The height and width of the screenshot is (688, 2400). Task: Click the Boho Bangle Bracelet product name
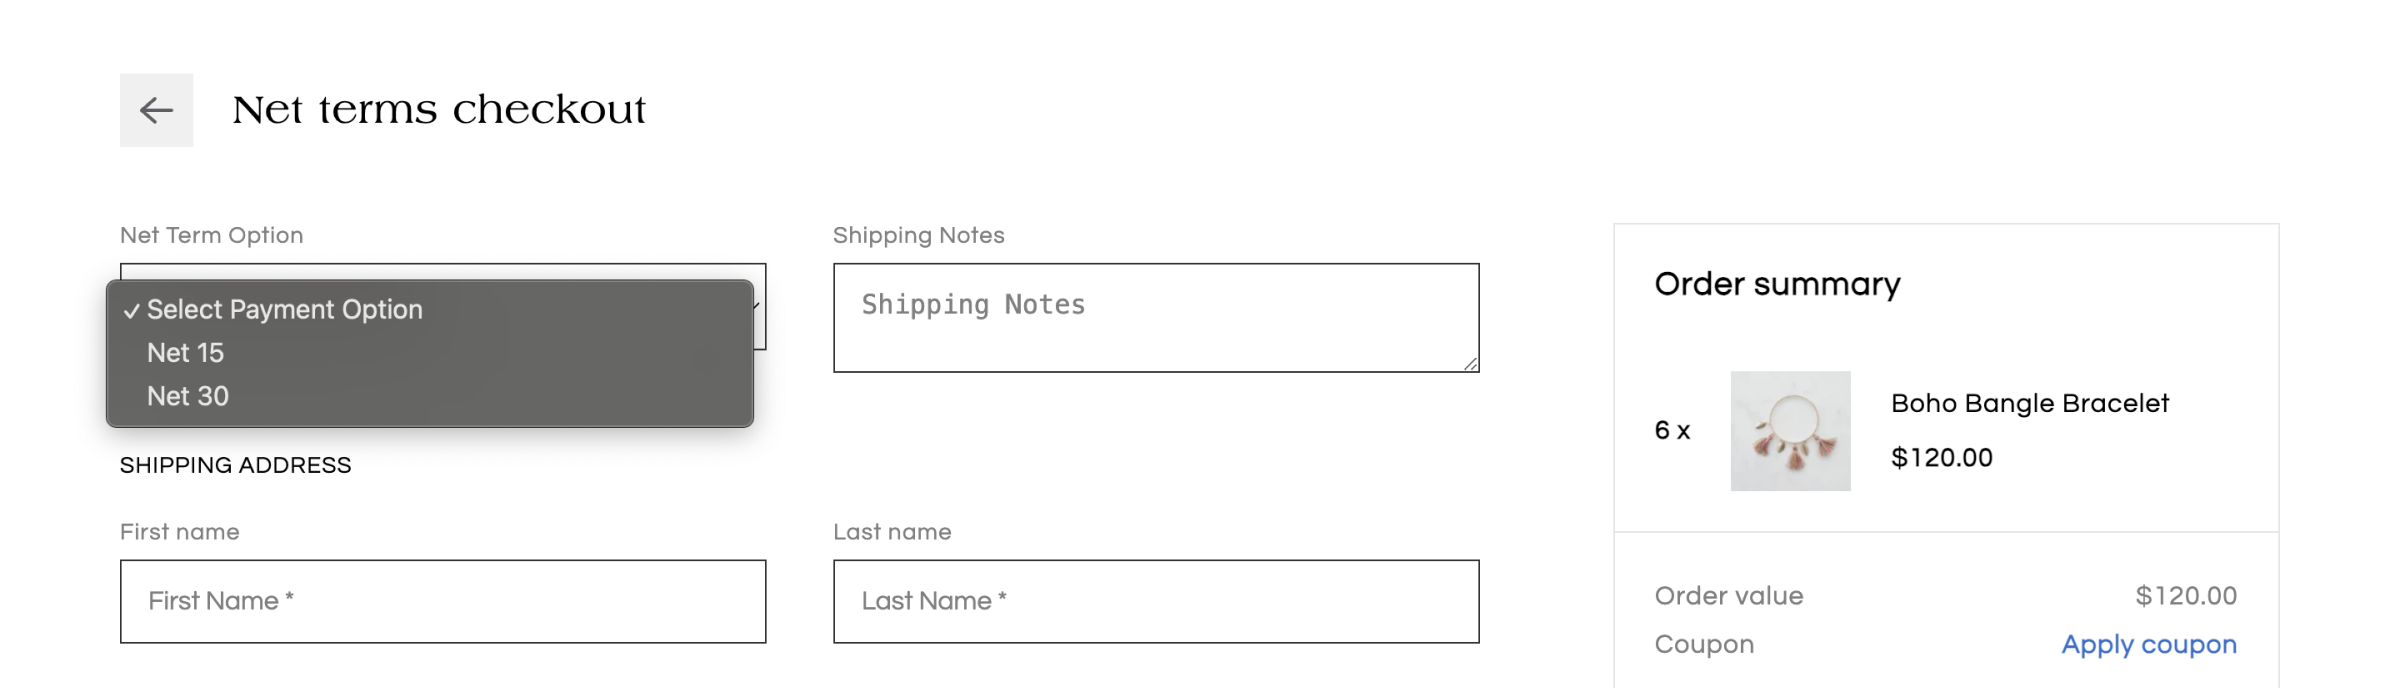pos(2030,403)
